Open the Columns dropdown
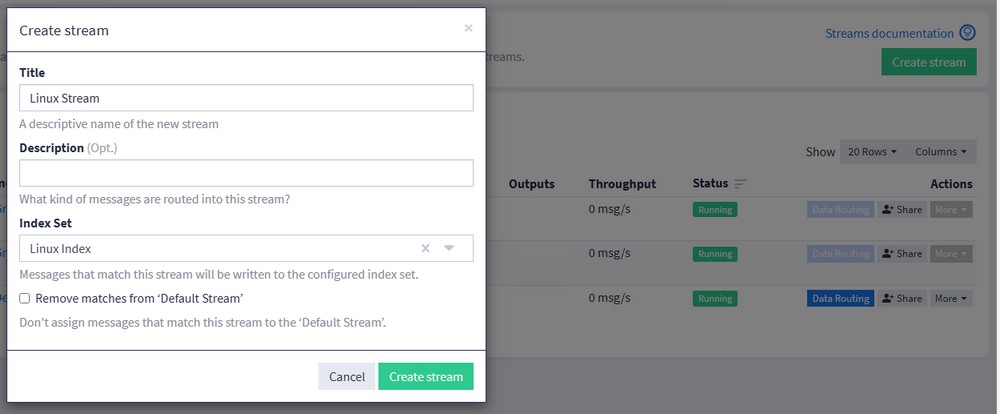This screenshot has height=414, width=1000. 941,152
